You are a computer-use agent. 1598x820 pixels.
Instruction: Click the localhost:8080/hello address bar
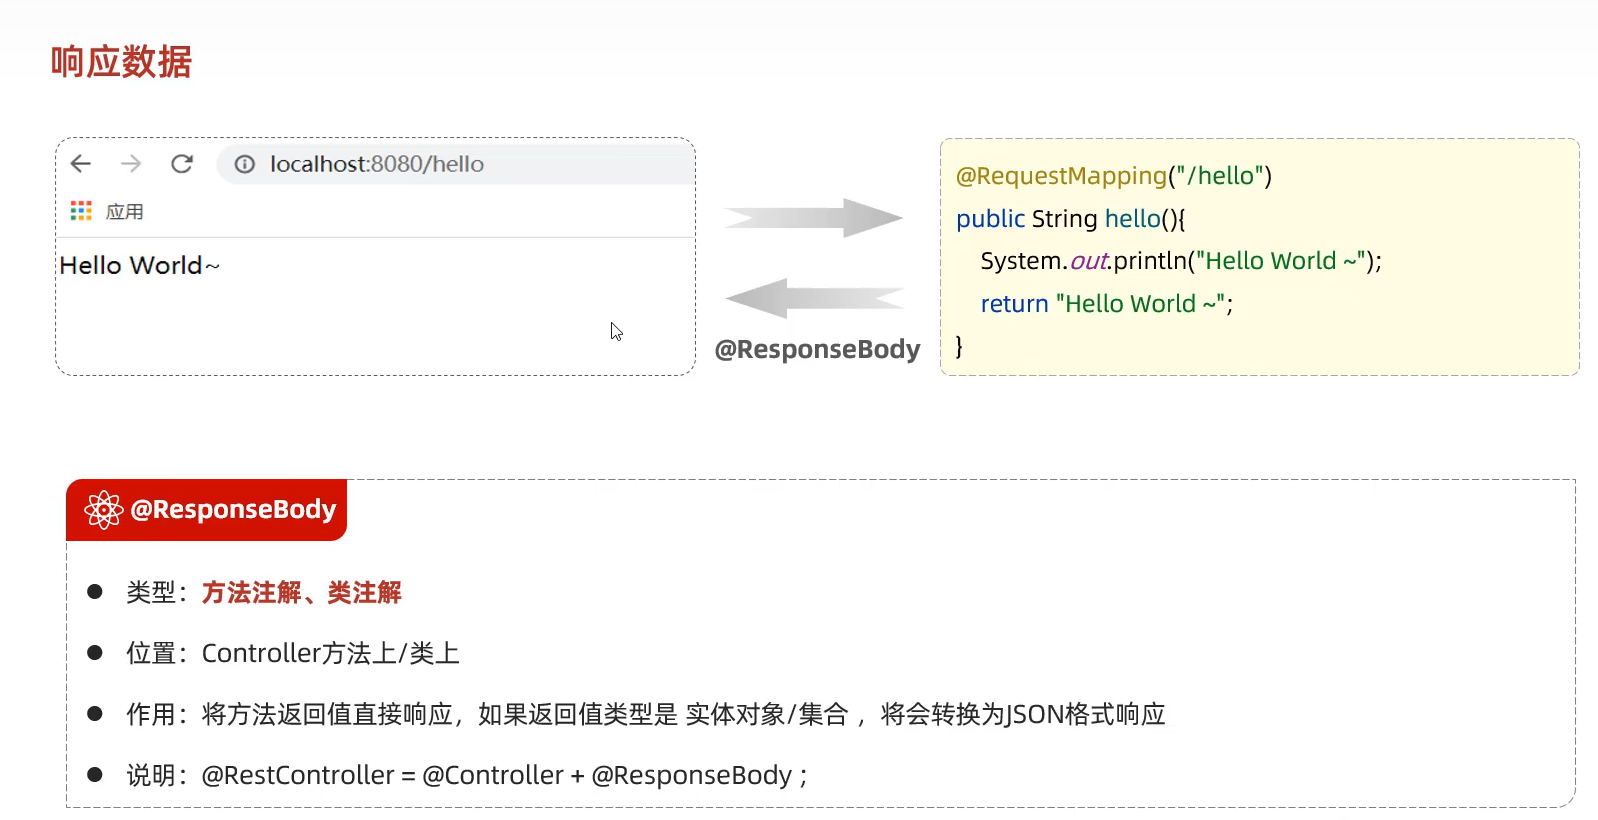377,164
